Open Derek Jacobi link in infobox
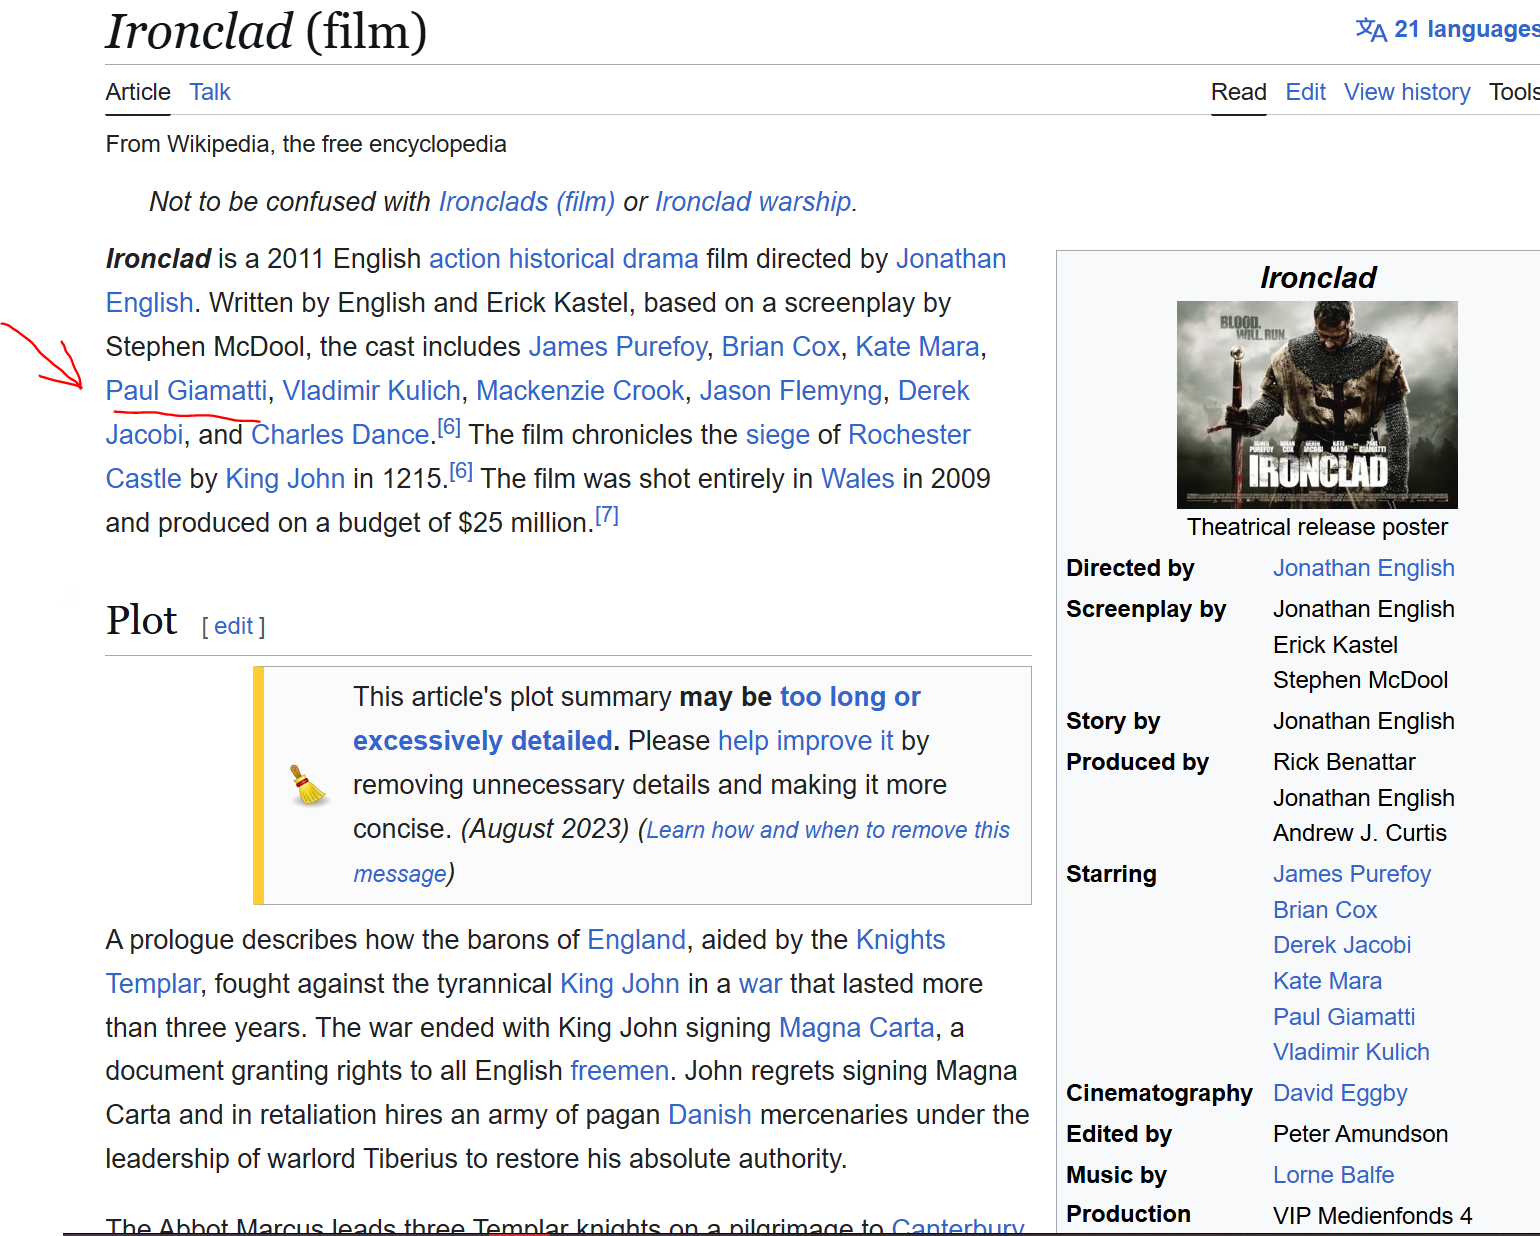 [1342, 945]
